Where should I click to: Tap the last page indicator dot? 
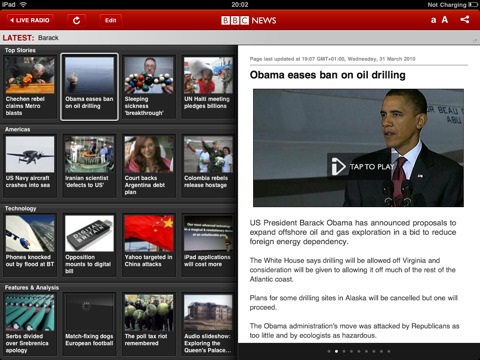pyautogui.click(x=389, y=351)
